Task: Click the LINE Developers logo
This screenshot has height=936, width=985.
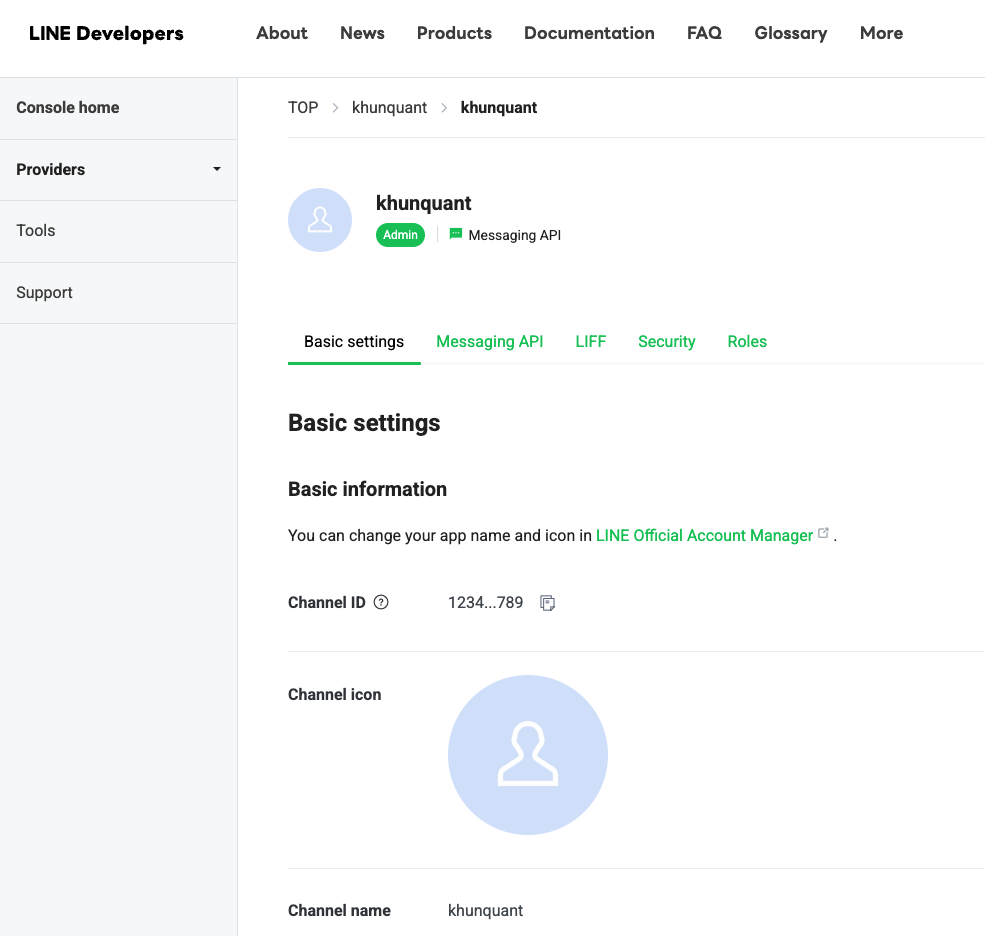Action: pos(106,33)
